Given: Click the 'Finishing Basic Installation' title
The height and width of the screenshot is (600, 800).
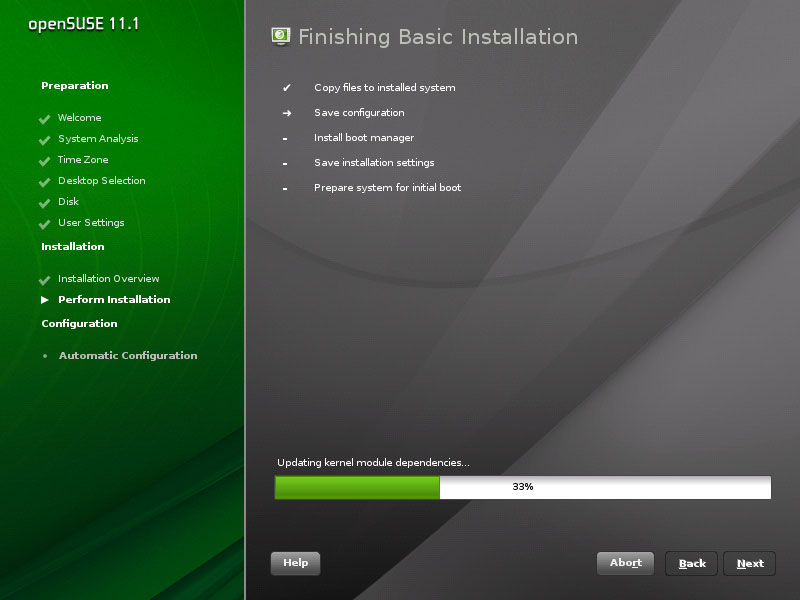Looking at the screenshot, I should click(x=438, y=37).
